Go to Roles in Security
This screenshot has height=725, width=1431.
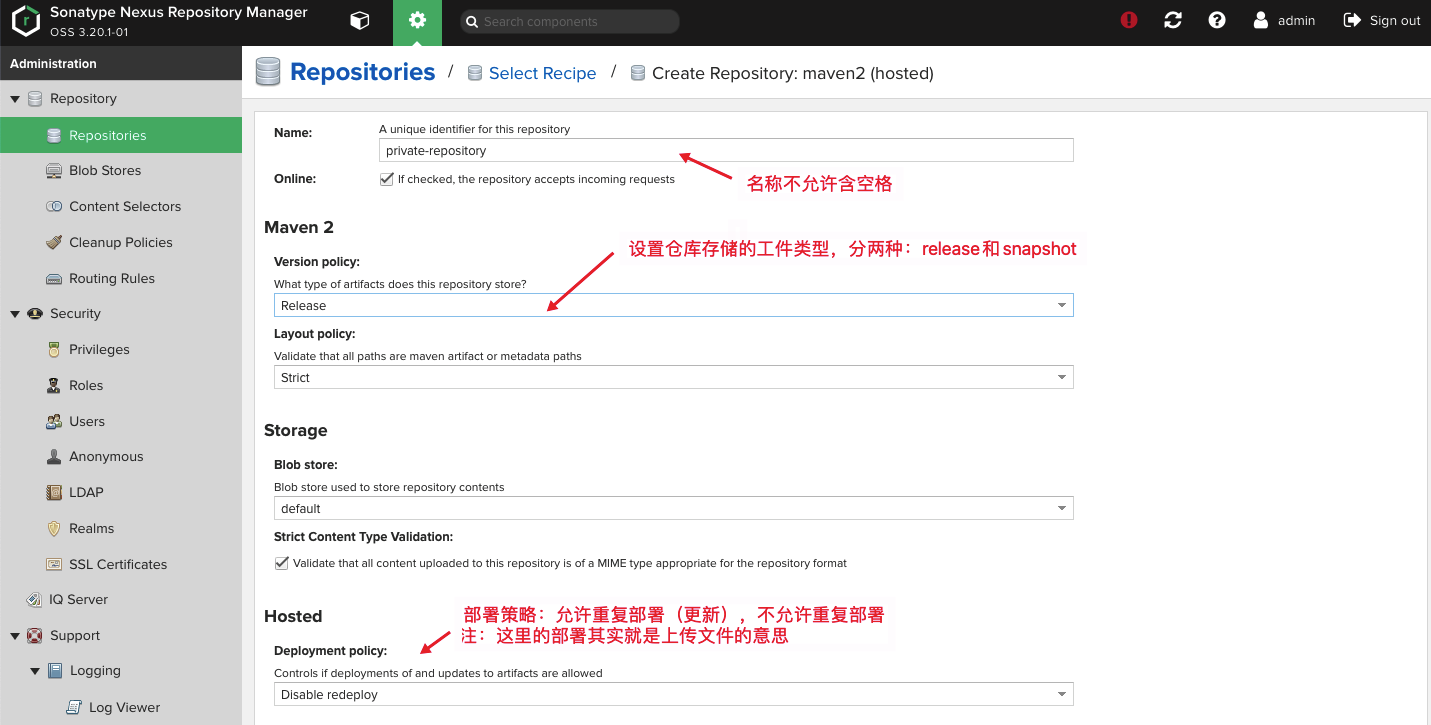[x=86, y=386]
